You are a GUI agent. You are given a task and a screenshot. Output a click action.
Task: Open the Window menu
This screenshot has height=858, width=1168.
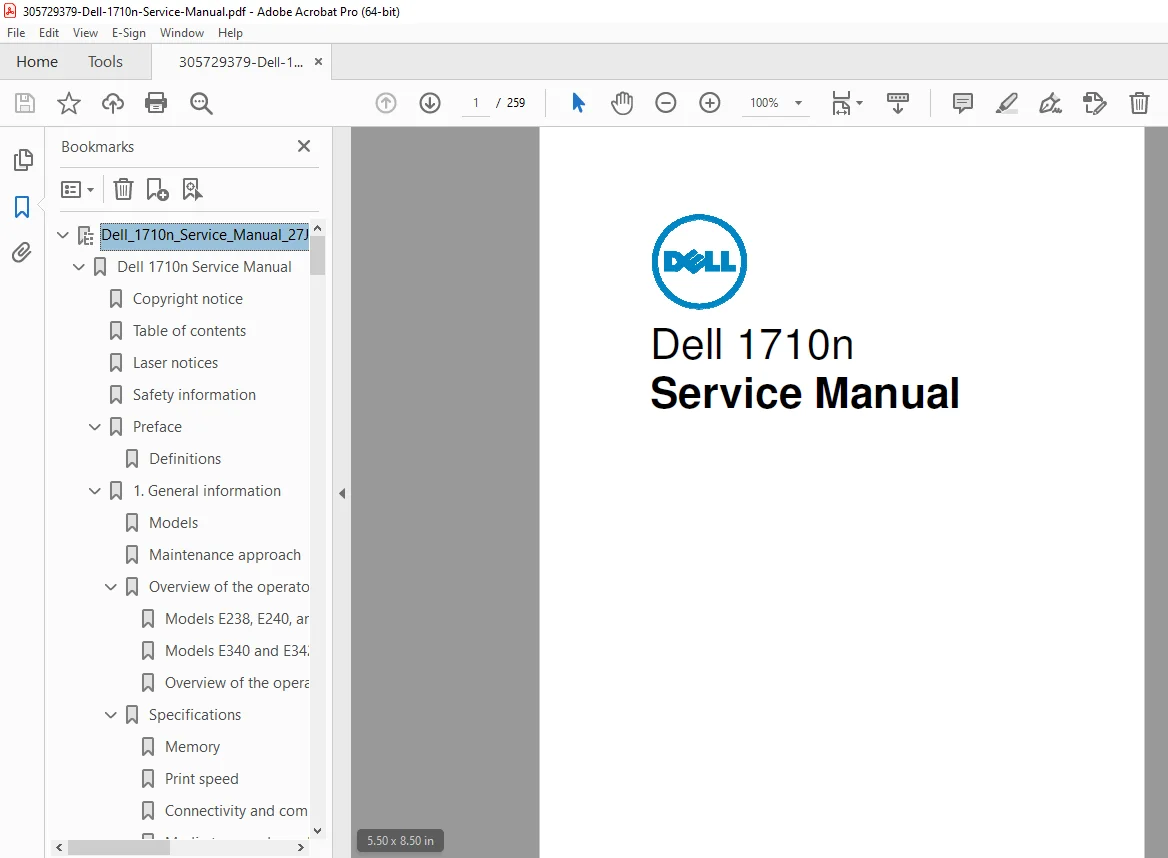point(182,33)
